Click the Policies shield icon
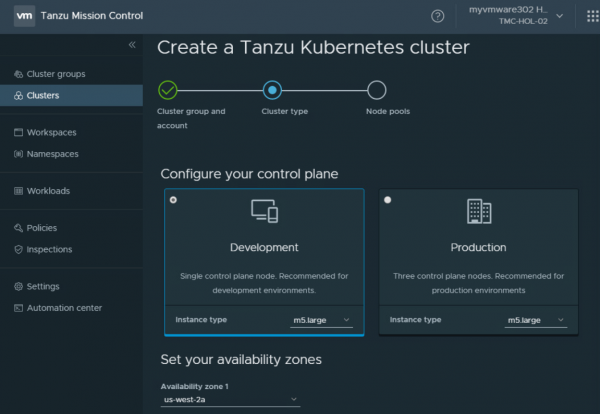600x414 pixels. [18, 228]
